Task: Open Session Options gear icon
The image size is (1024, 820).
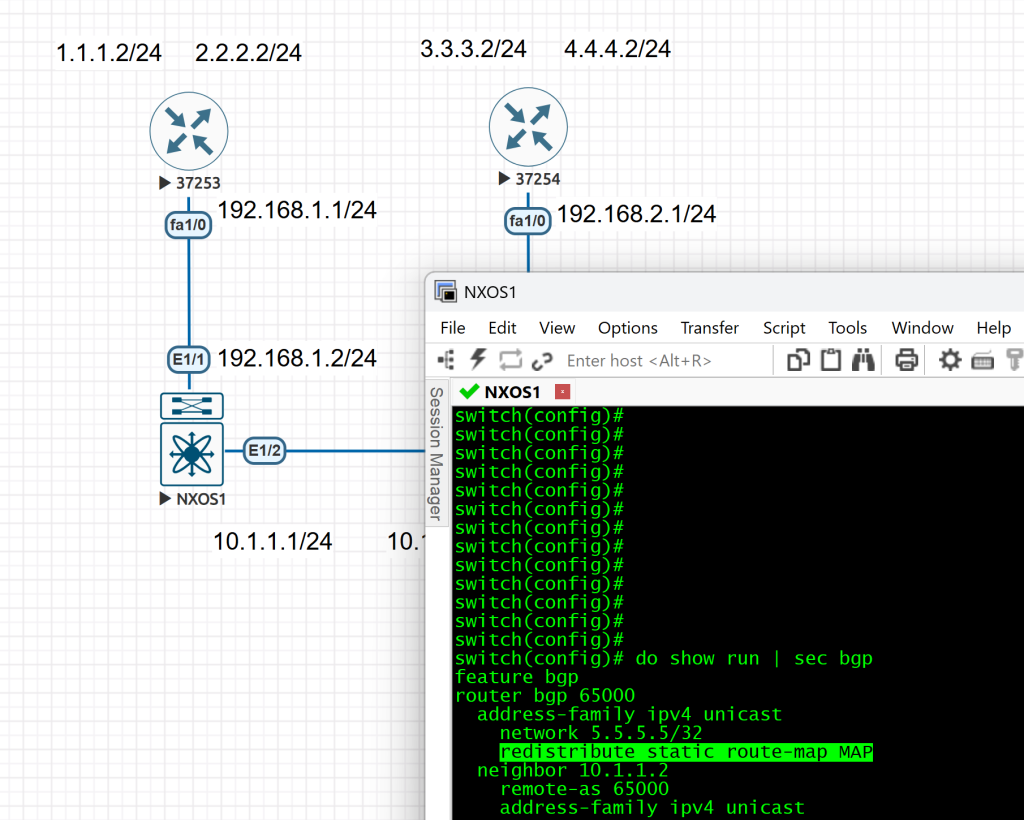Action: pyautogui.click(x=949, y=360)
